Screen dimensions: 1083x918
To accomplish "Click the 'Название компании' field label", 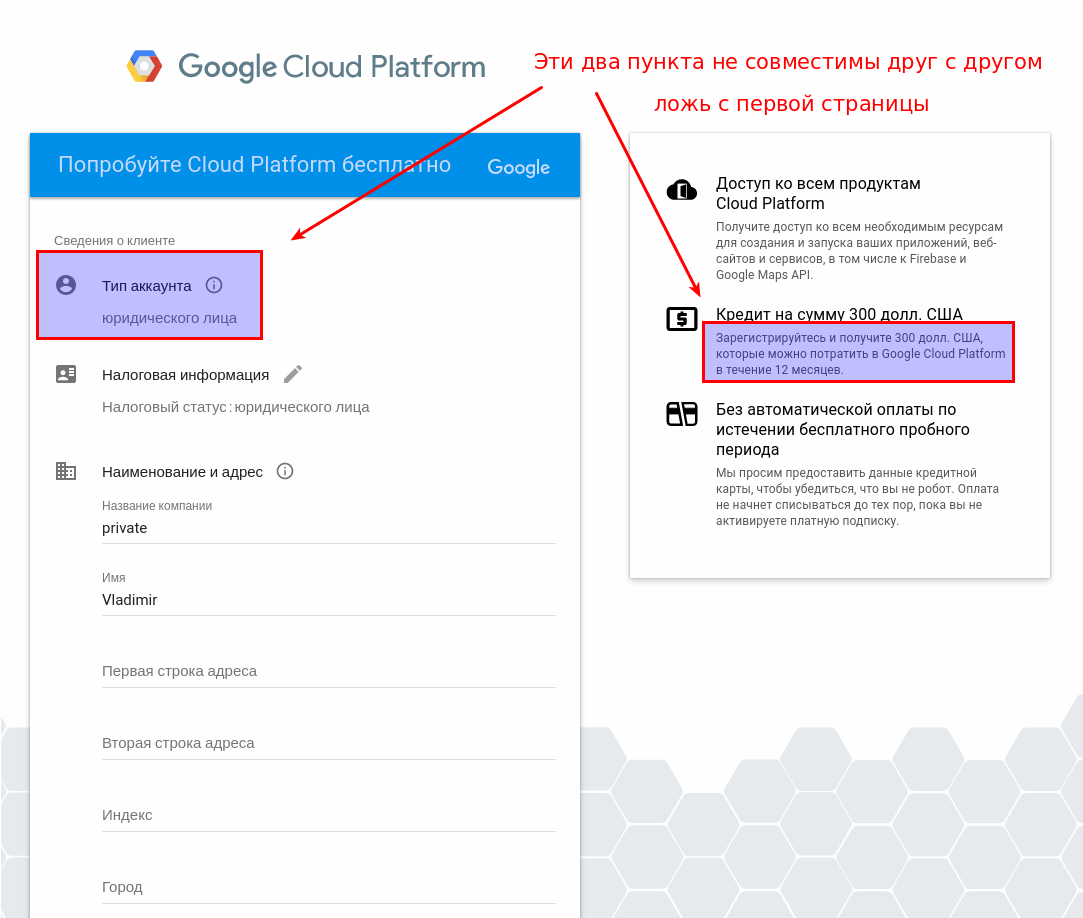I will pos(157,506).
